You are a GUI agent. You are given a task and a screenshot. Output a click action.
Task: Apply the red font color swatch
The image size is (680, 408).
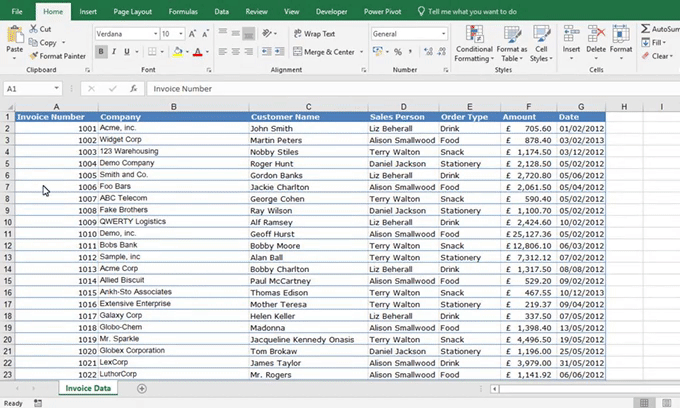click(x=197, y=52)
